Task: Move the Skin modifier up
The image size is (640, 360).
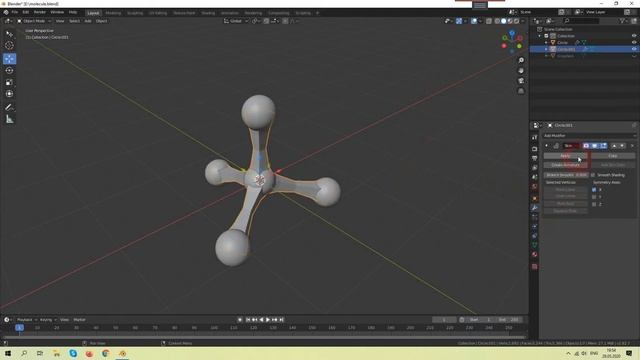Action: point(614,146)
